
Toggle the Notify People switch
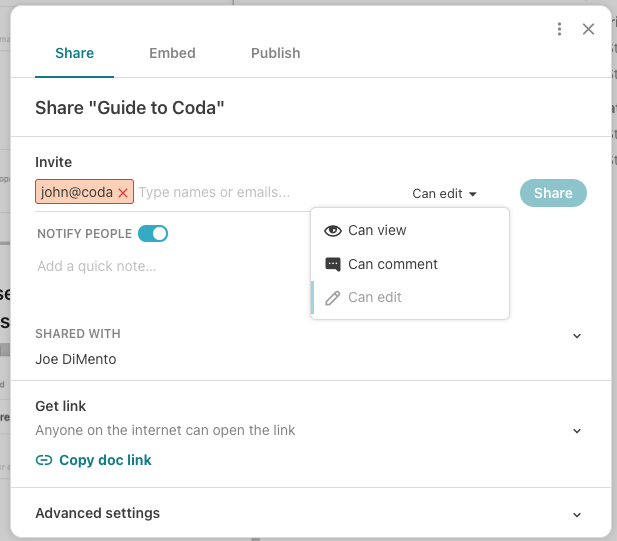tap(153, 233)
